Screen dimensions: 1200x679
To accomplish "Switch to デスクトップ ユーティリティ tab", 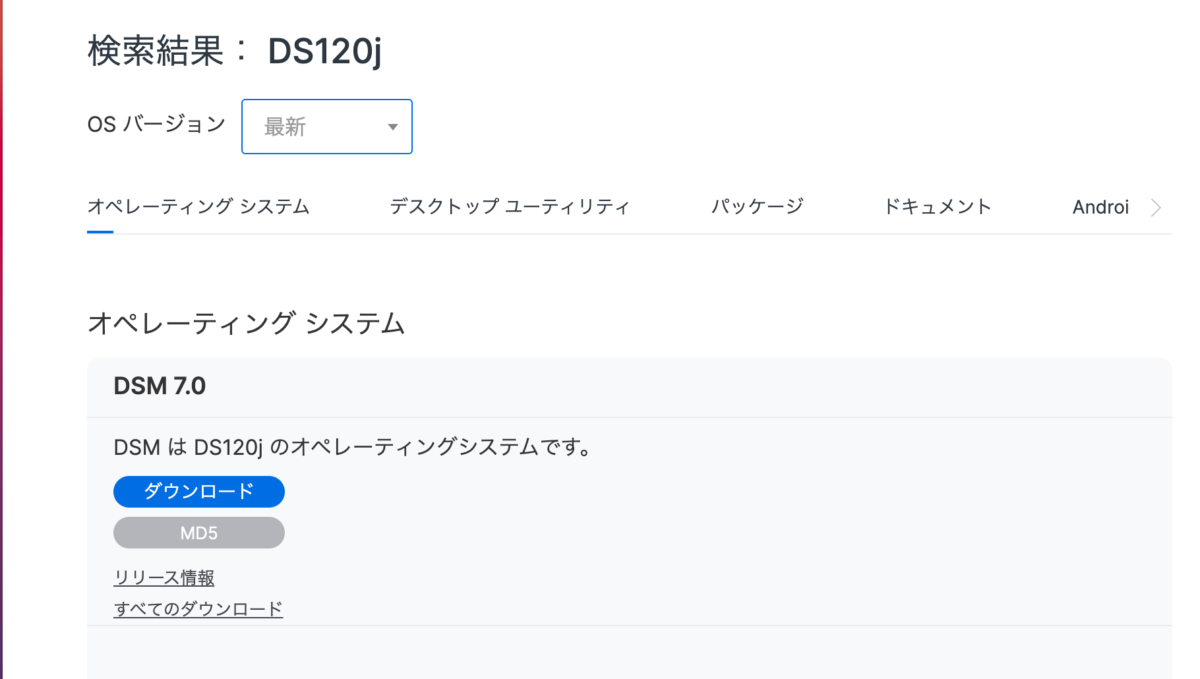I will tap(509, 207).
